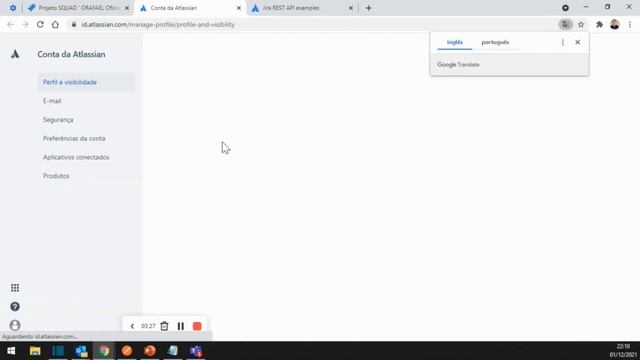Open File Explorer from the taskbar
640x360 pixels.
(x=35, y=351)
